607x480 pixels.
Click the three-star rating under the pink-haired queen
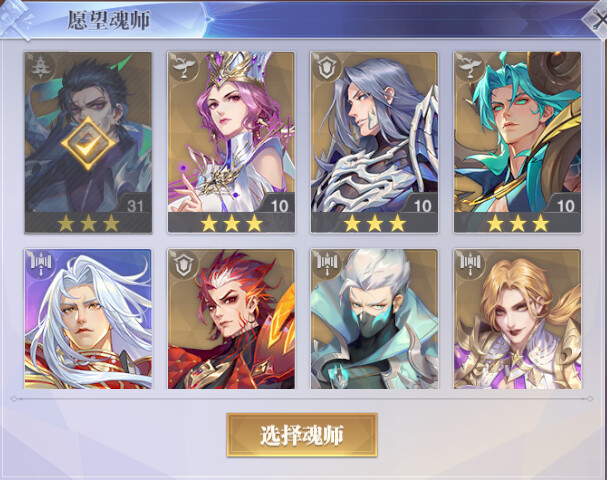pyautogui.click(x=231, y=223)
